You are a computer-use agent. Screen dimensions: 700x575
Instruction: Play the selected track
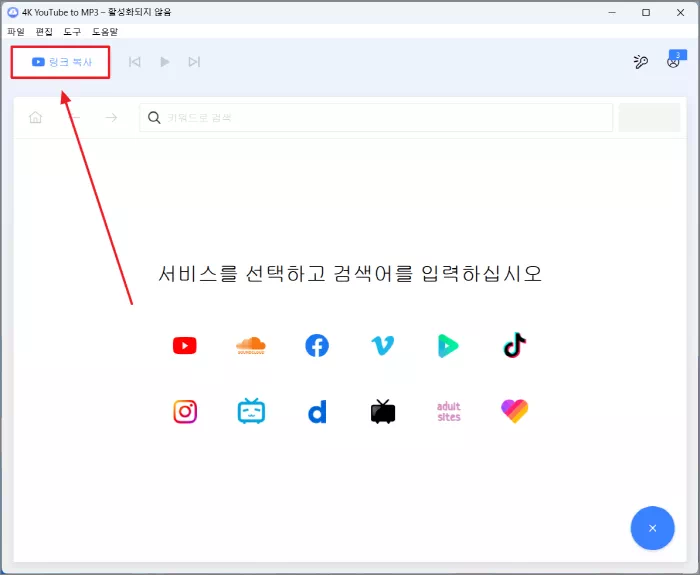[165, 62]
